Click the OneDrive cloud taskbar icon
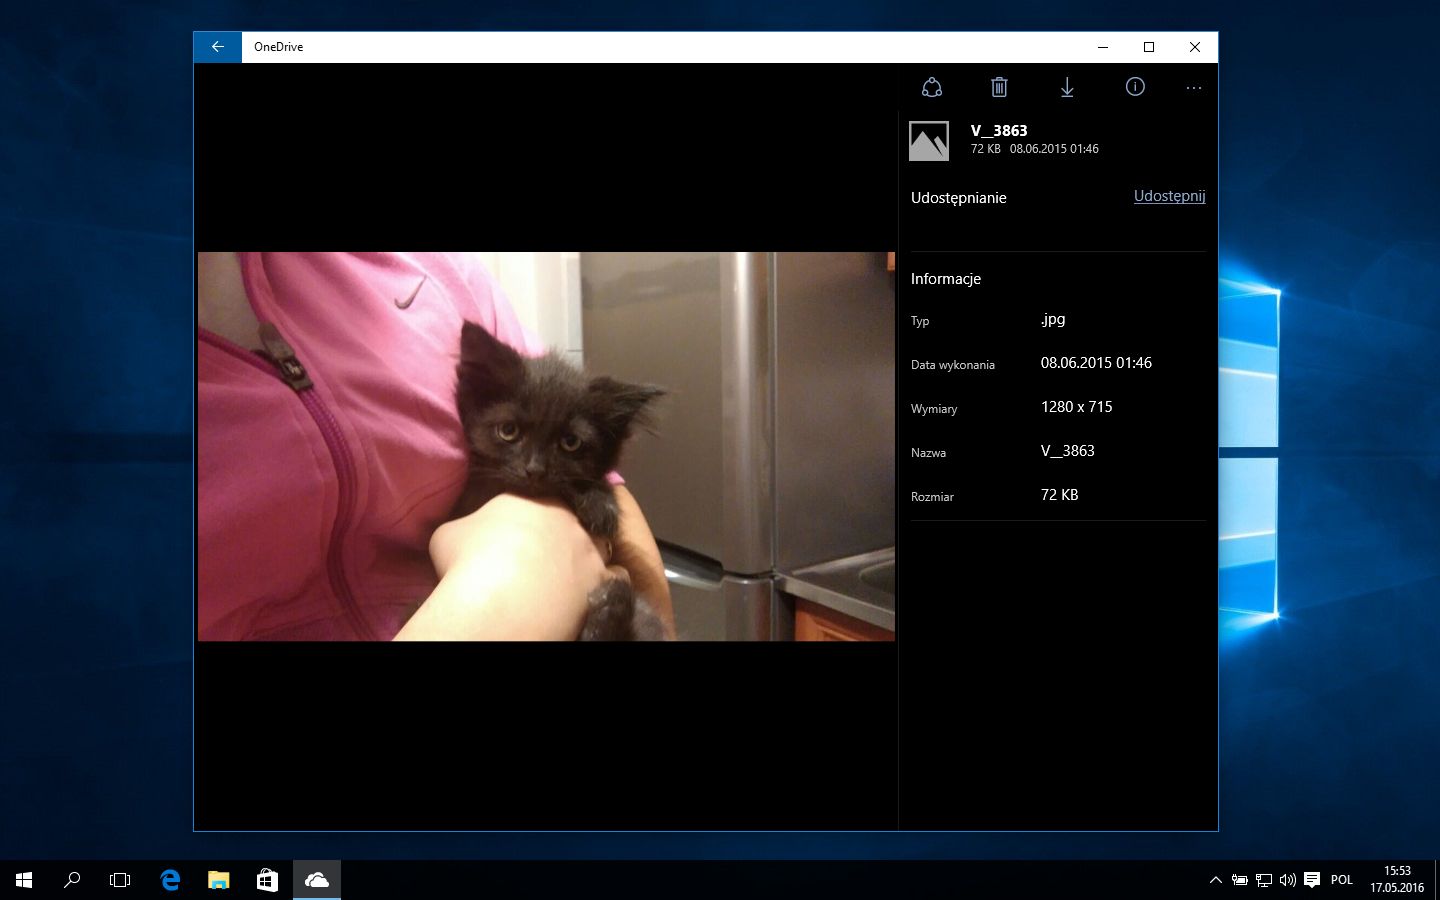1440x900 pixels. 316,880
